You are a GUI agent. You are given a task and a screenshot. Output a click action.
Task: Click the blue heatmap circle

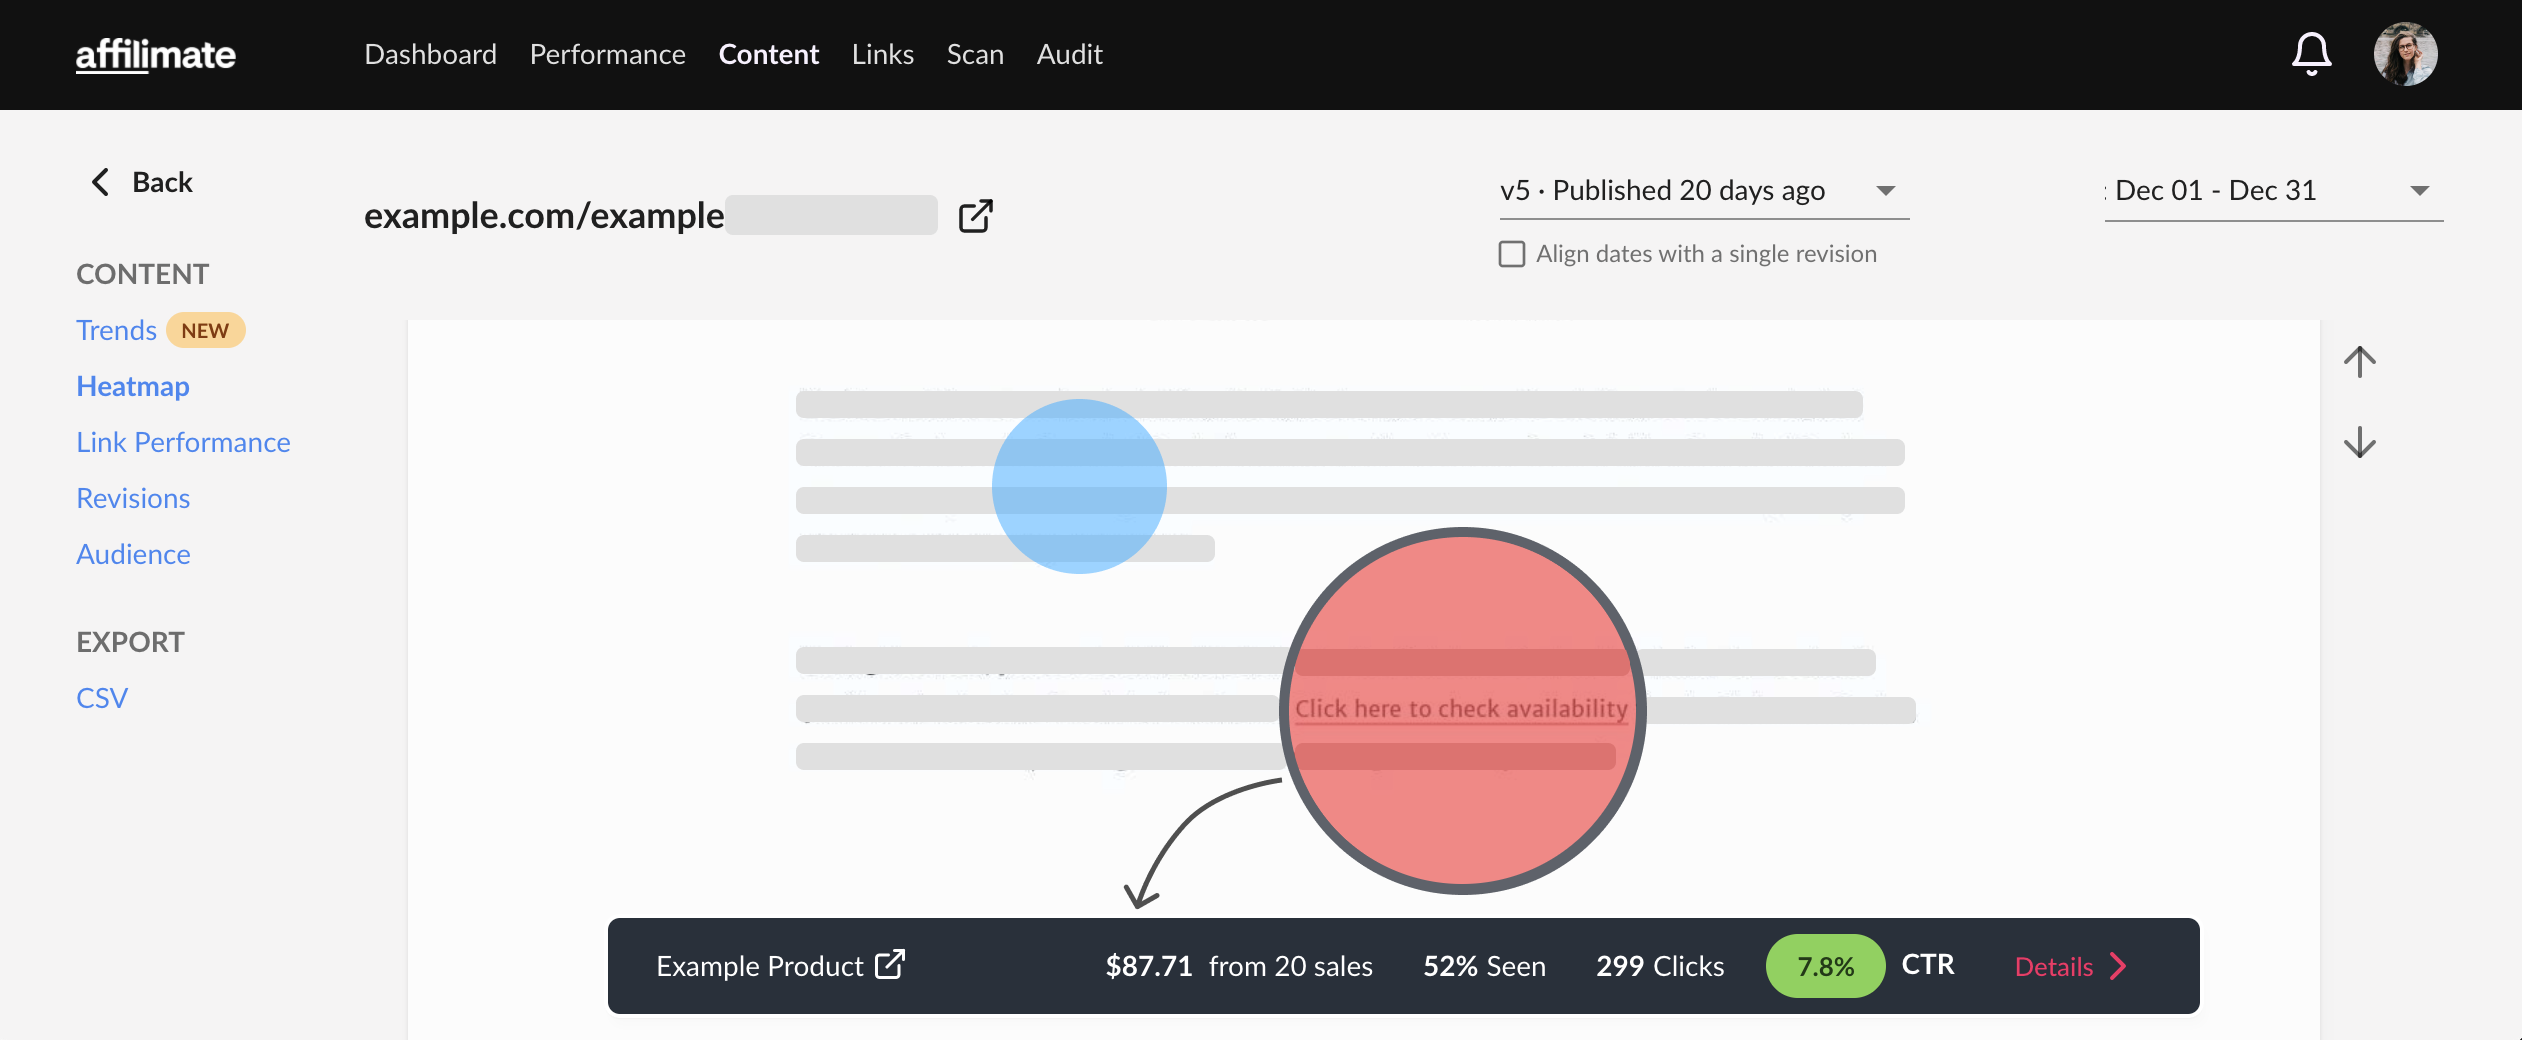click(1079, 486)
